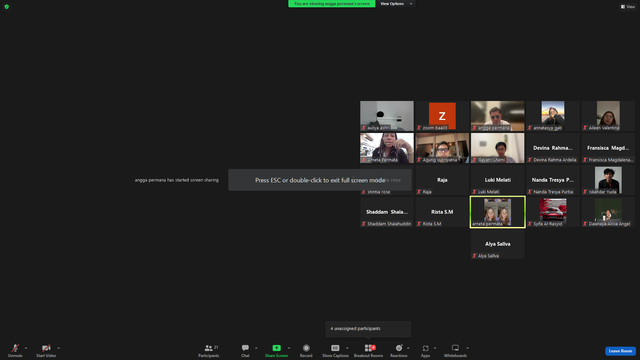Open the Participants panel
Image resolution: width=640 pixels, height=360 pixels.
coord(209,350)
